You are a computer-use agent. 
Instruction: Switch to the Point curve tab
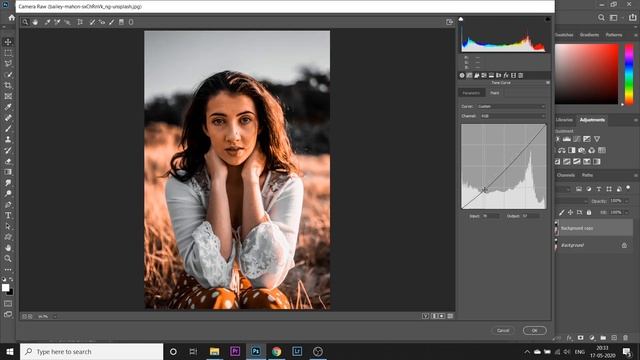494,93
